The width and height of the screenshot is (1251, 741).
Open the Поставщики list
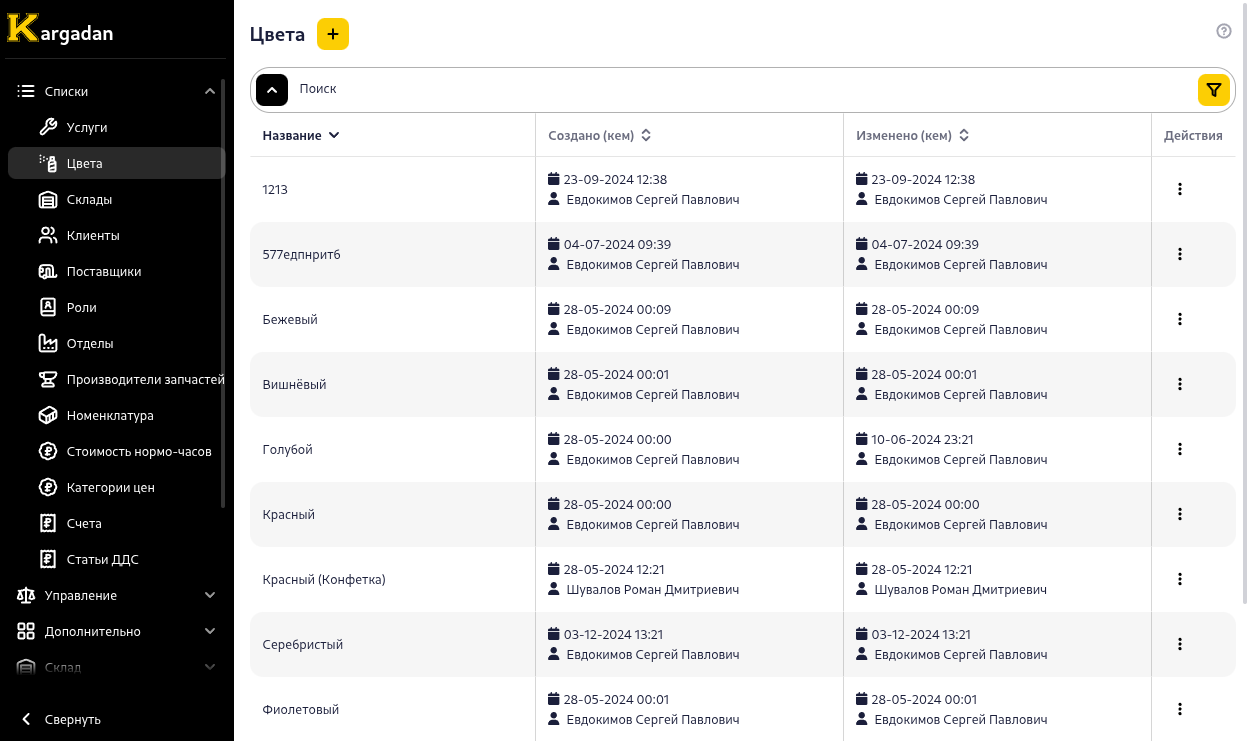tap(103, 272)
